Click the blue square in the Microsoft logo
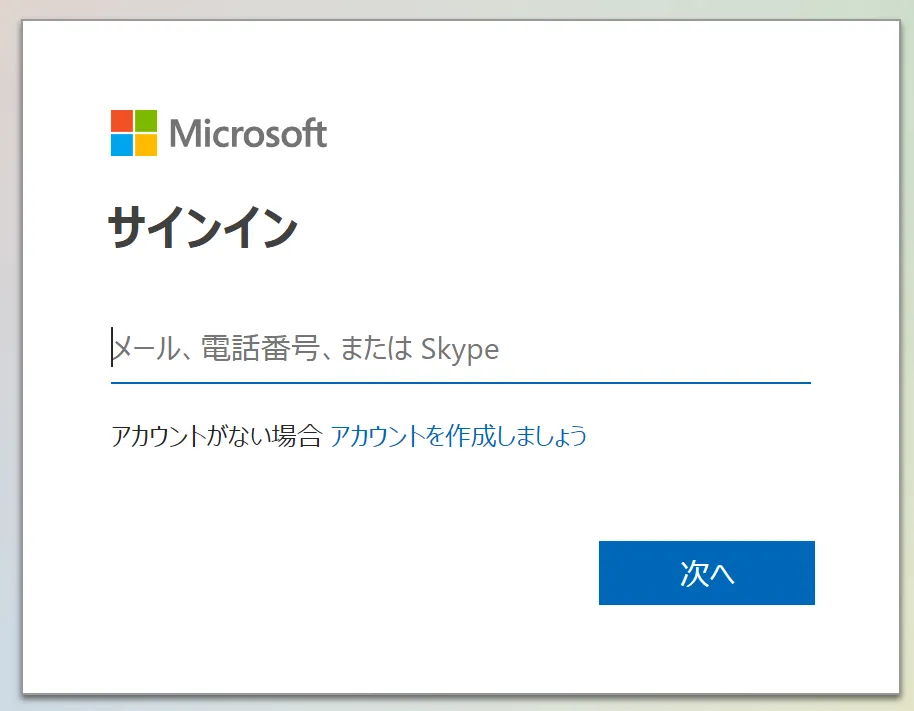 tap(122, 145)
